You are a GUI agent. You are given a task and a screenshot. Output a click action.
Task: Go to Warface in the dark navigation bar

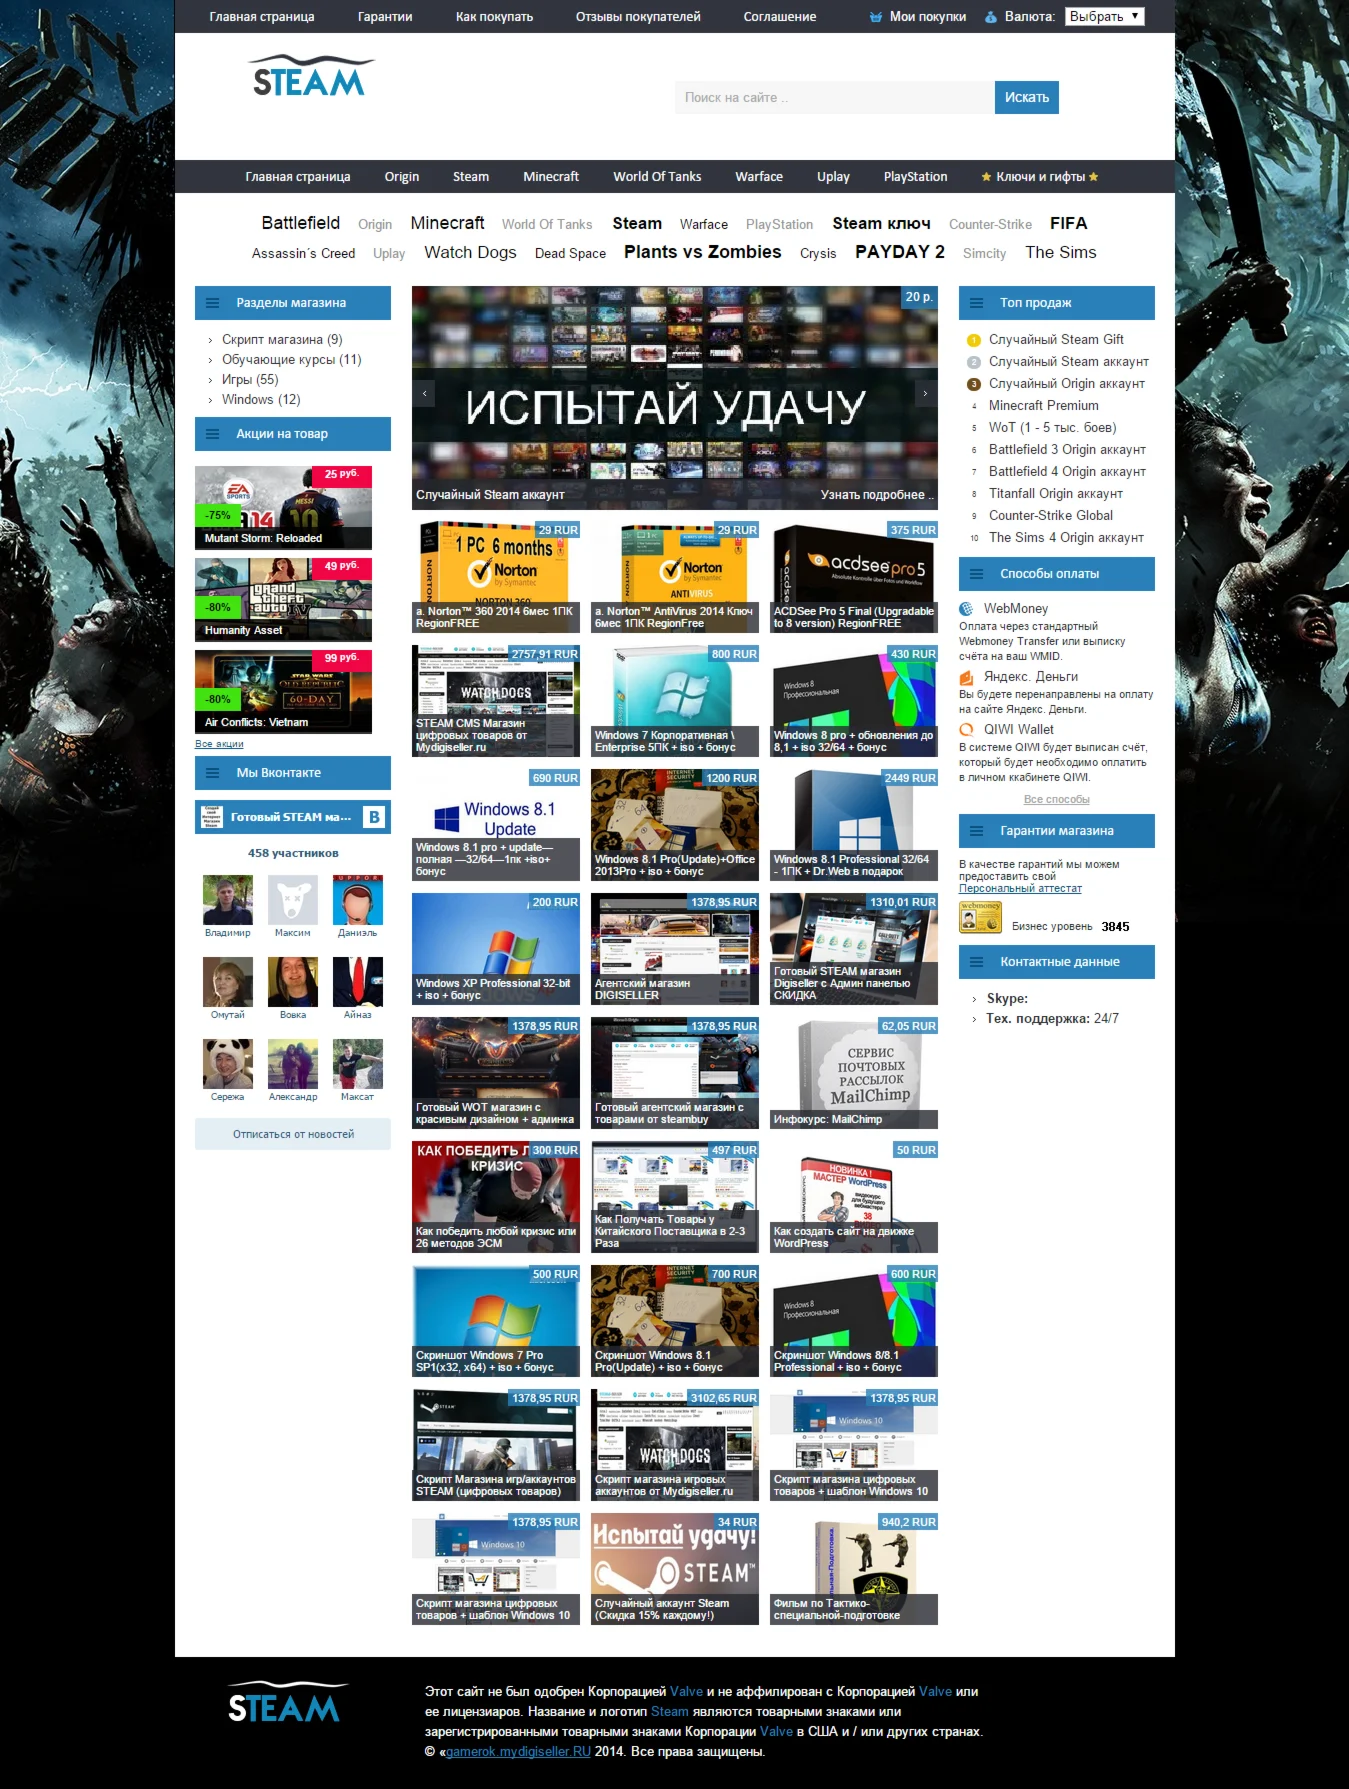coord(759,177)
